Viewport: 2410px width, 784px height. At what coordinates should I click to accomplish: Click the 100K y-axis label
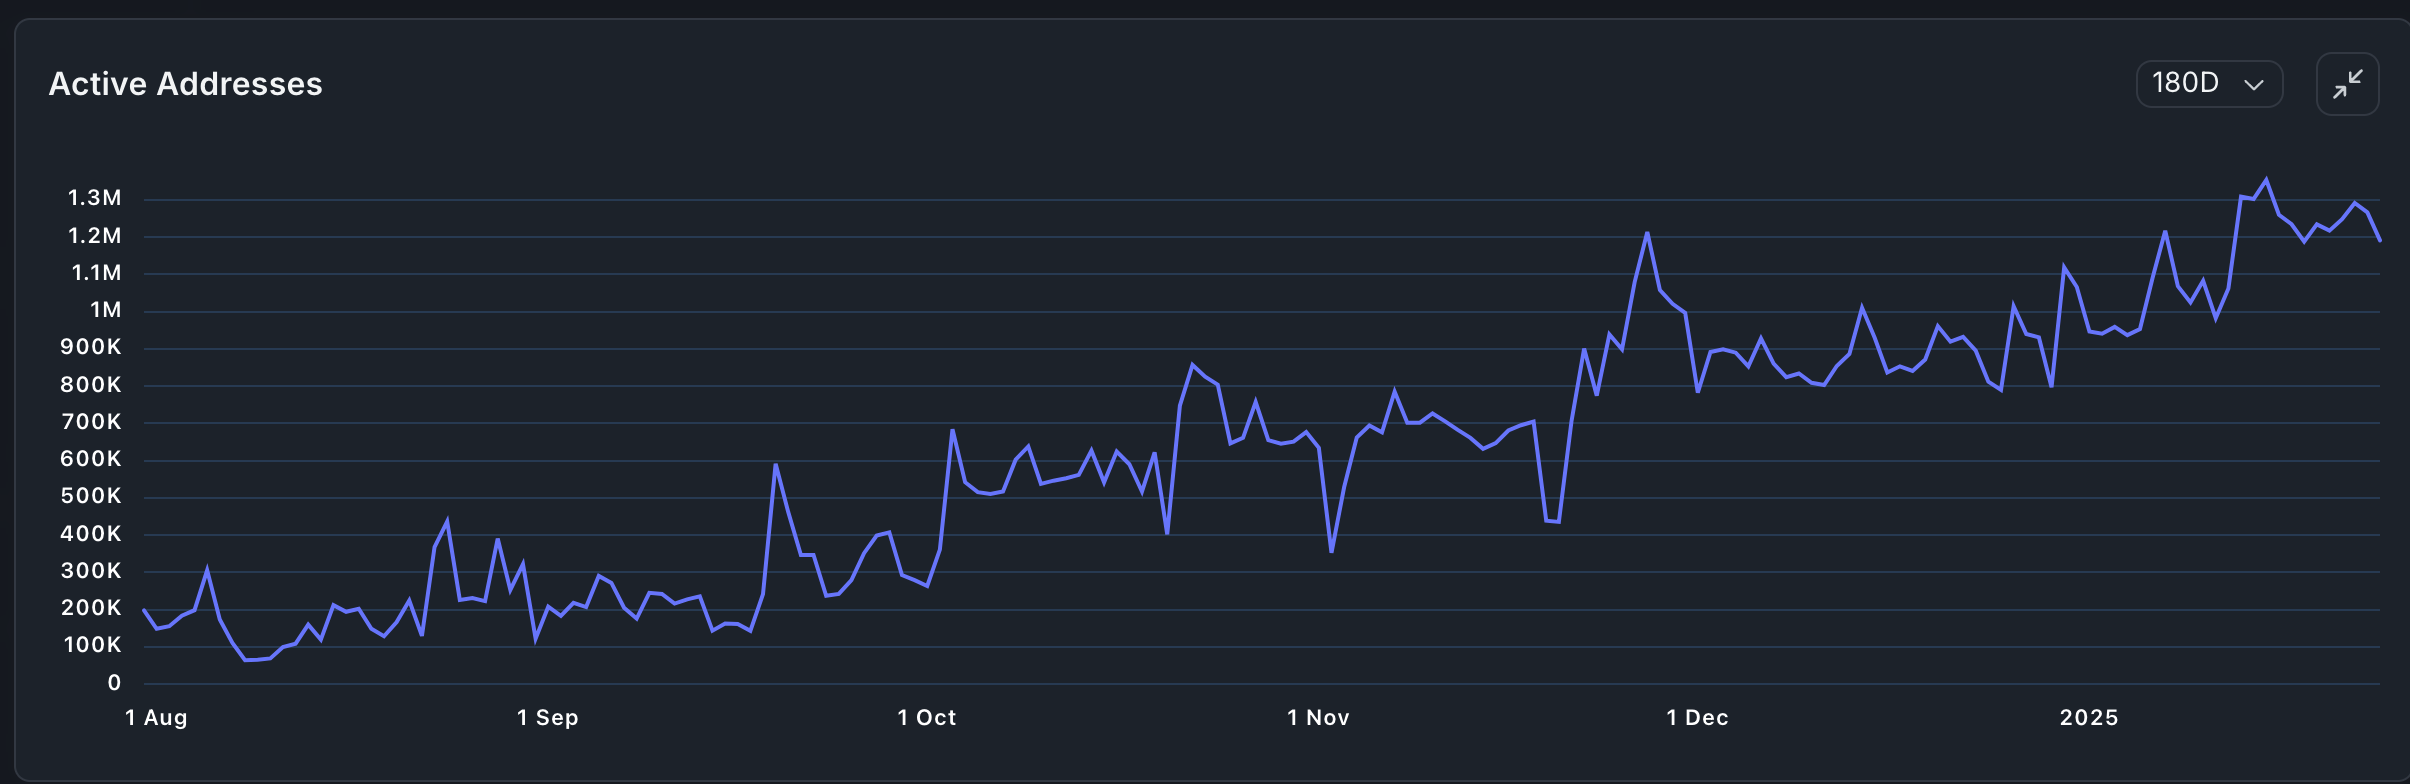[93, 645]
